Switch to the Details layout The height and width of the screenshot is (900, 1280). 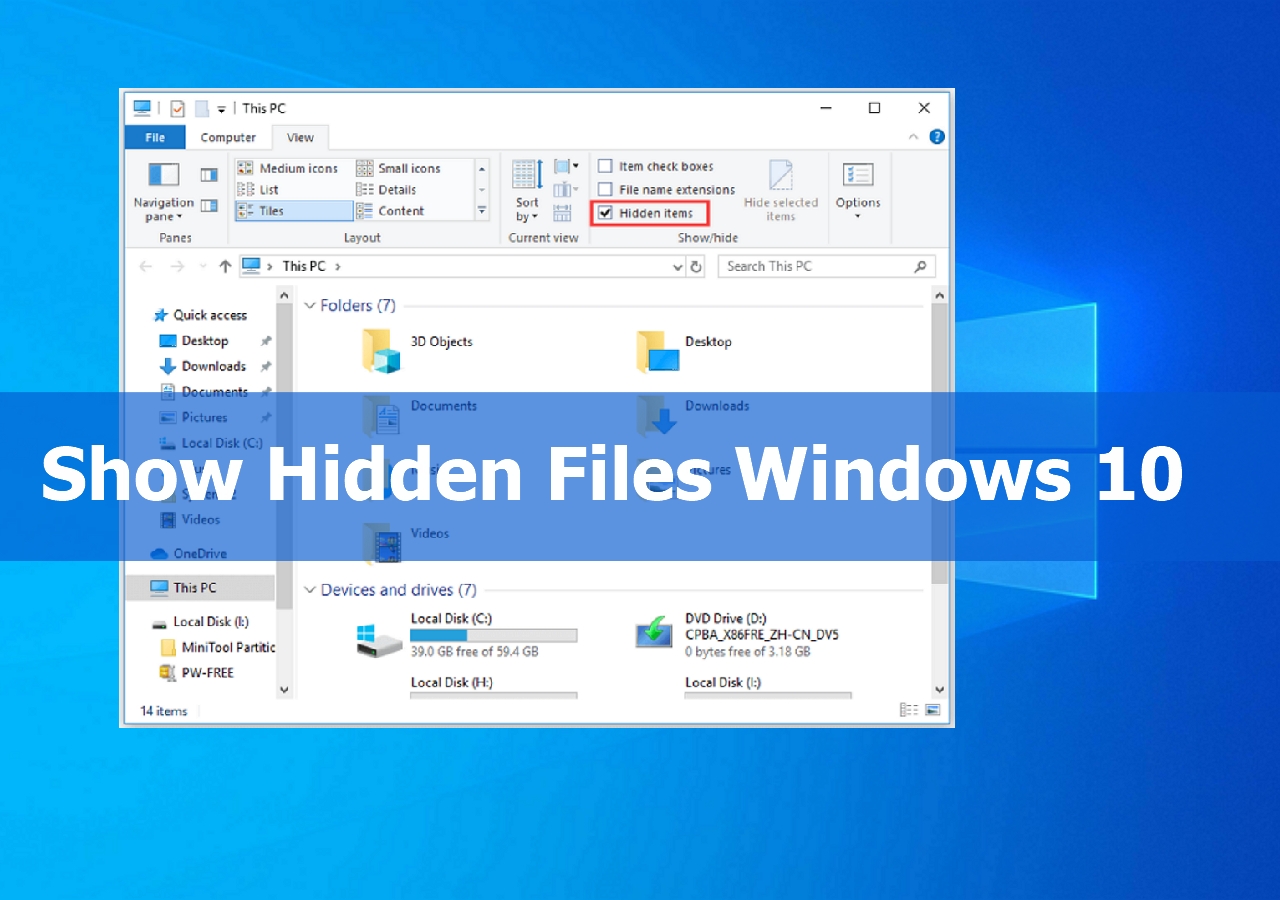(387, 189)
